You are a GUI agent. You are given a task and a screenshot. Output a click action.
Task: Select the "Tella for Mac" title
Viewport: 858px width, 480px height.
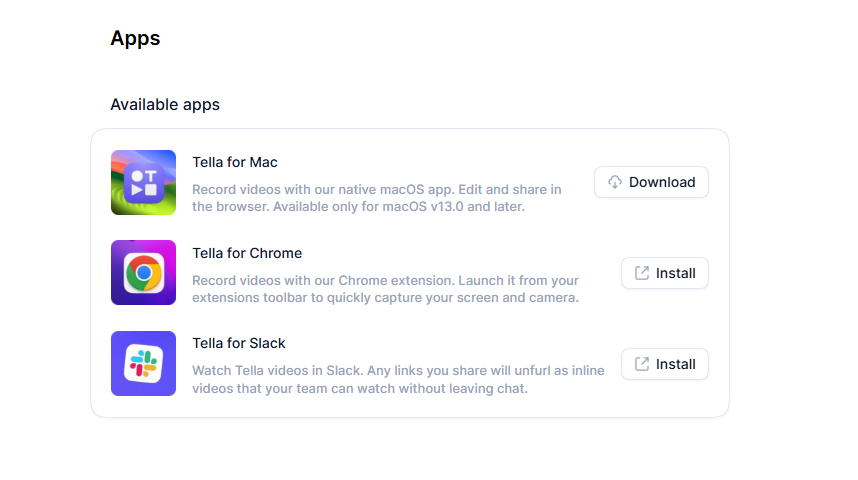[x=235, y=162]
